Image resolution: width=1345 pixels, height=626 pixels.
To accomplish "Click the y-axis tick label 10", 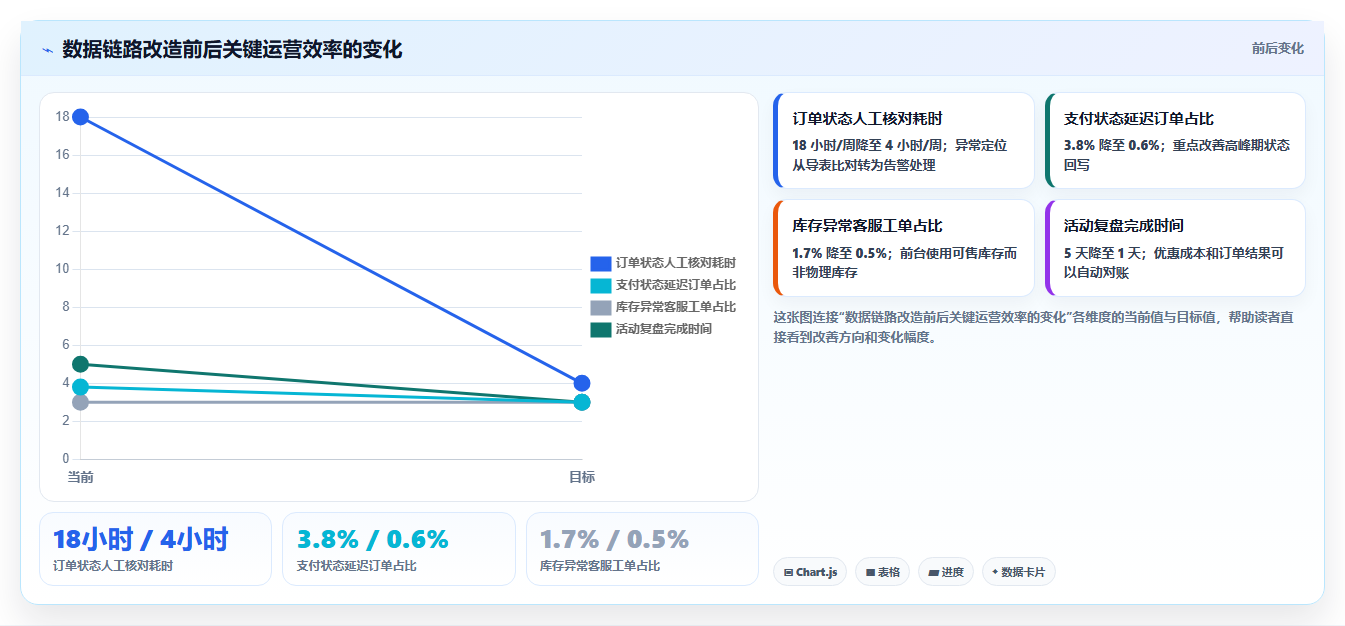I will coord(62,269).
